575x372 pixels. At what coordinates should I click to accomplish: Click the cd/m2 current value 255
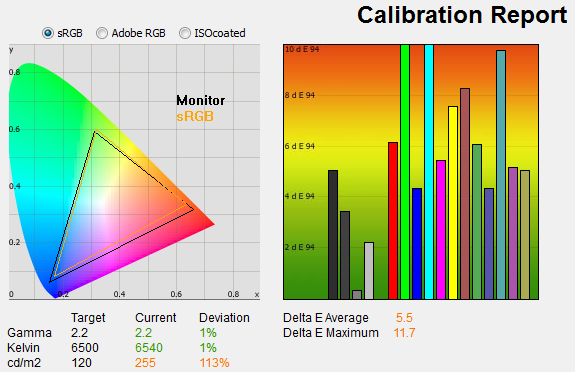point(145,363)
